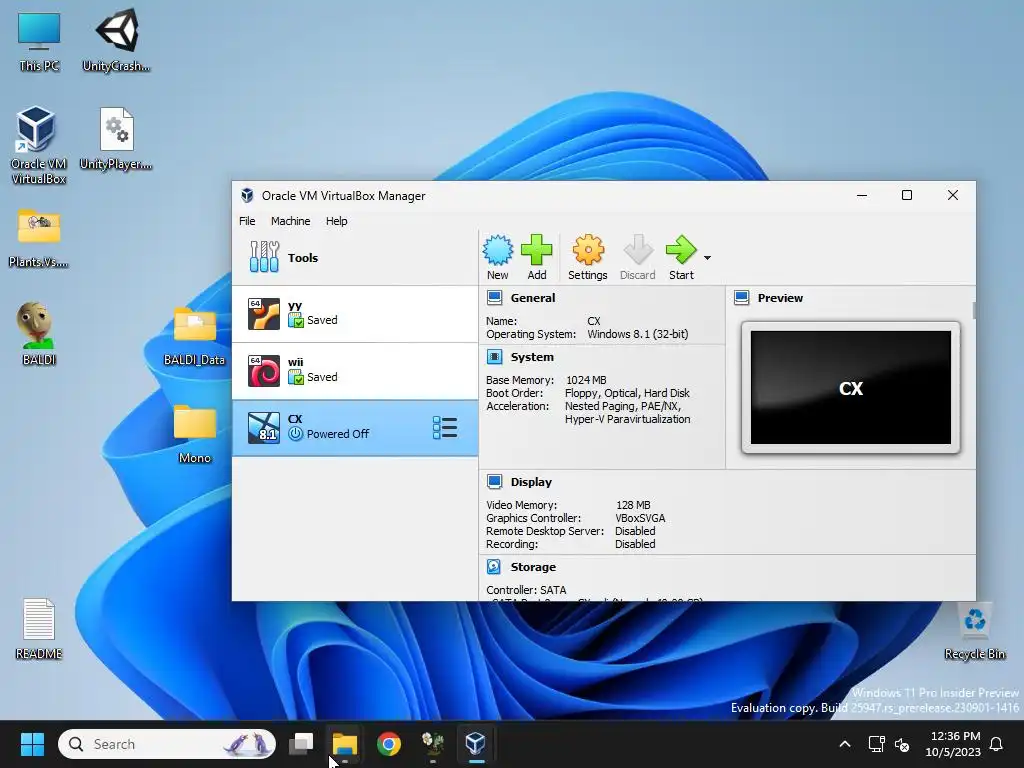The image size is (1024, 768).
Task: Open the Start button dropdown arrow
Action: pyautogui.click(x=707, y=258)
